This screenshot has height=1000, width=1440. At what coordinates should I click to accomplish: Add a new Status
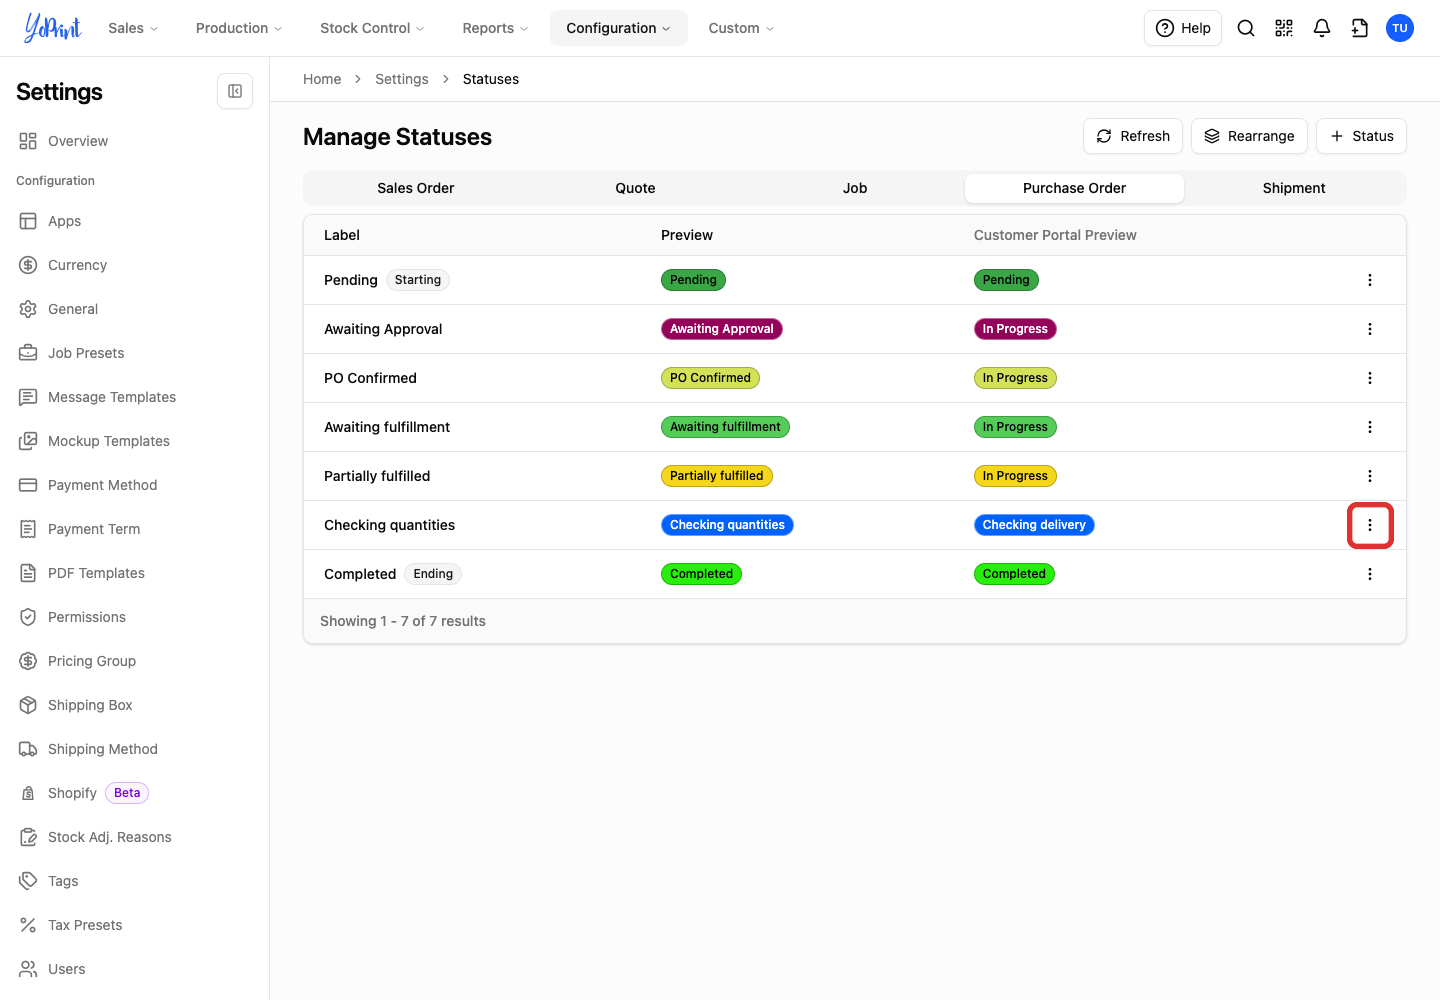pyautogui.click(x=1361, y=136)
